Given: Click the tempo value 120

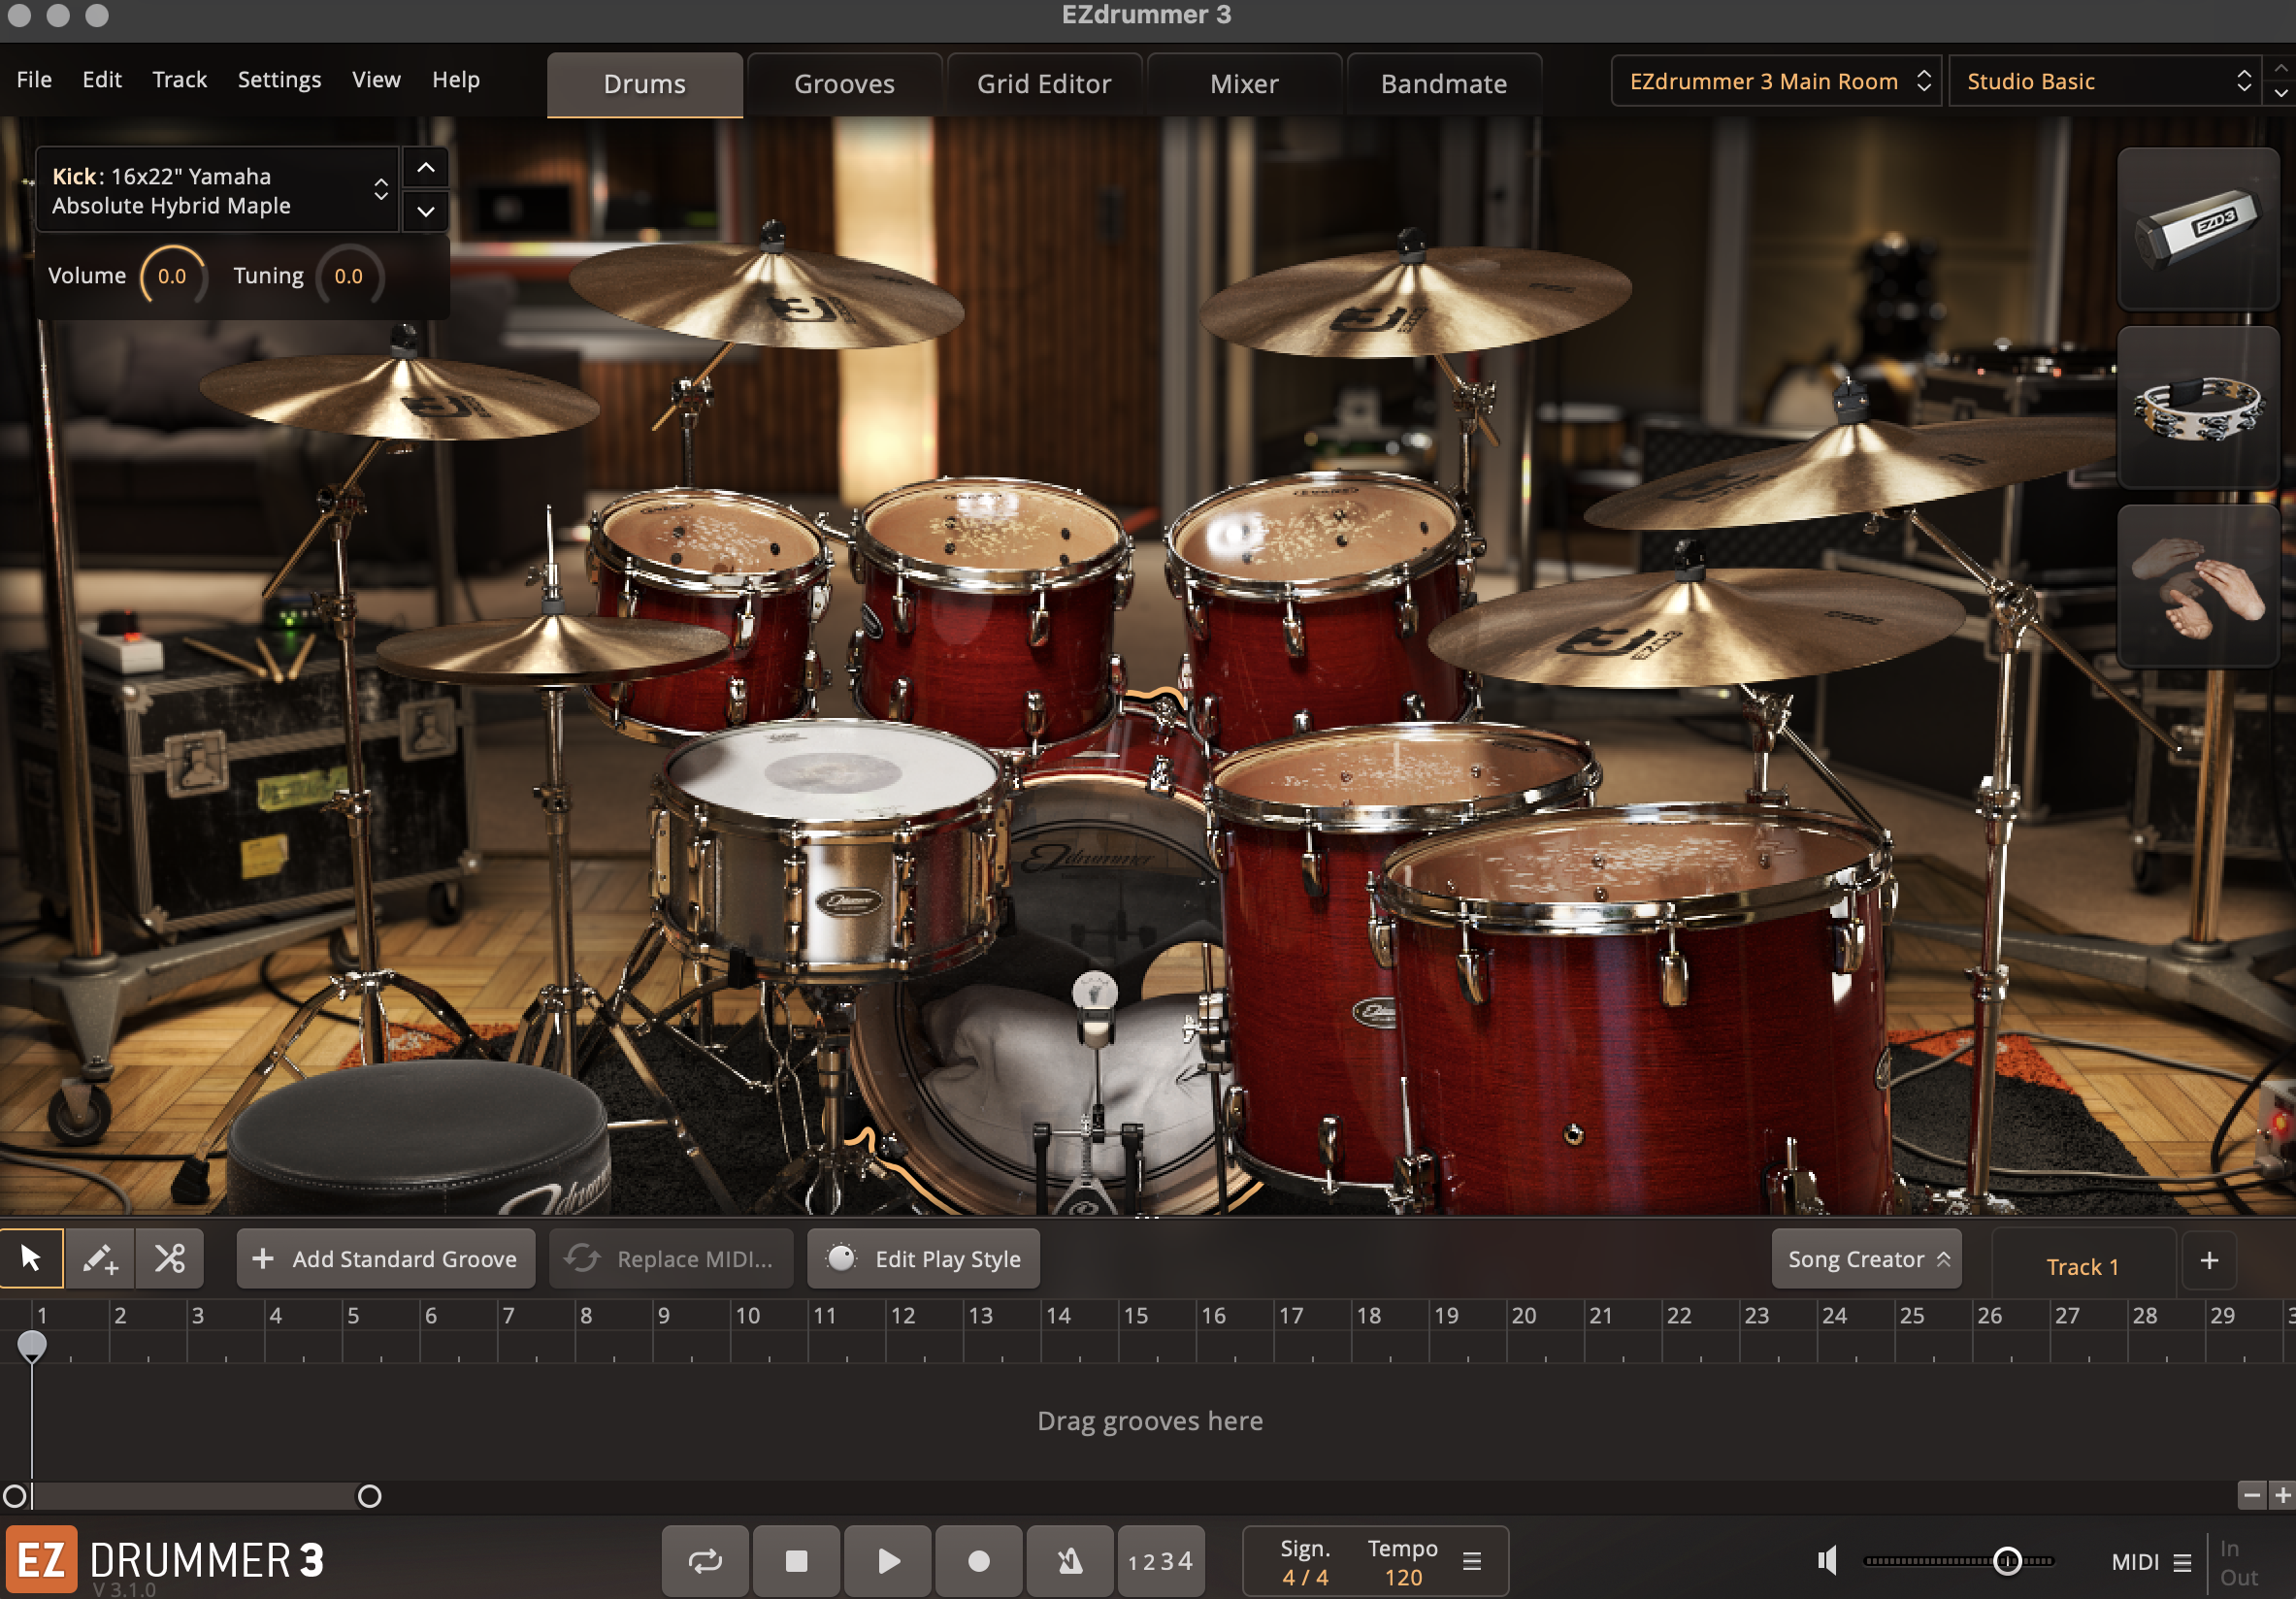Looking at the screenshot, I should click(x=1403, y=1577).
